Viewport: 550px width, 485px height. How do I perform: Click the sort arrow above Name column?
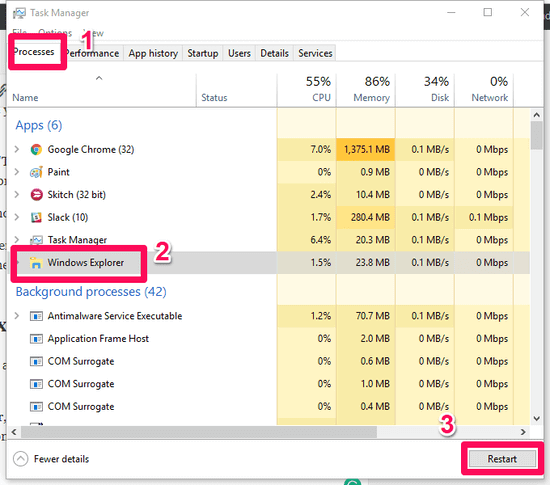click(x=99, y=78)
